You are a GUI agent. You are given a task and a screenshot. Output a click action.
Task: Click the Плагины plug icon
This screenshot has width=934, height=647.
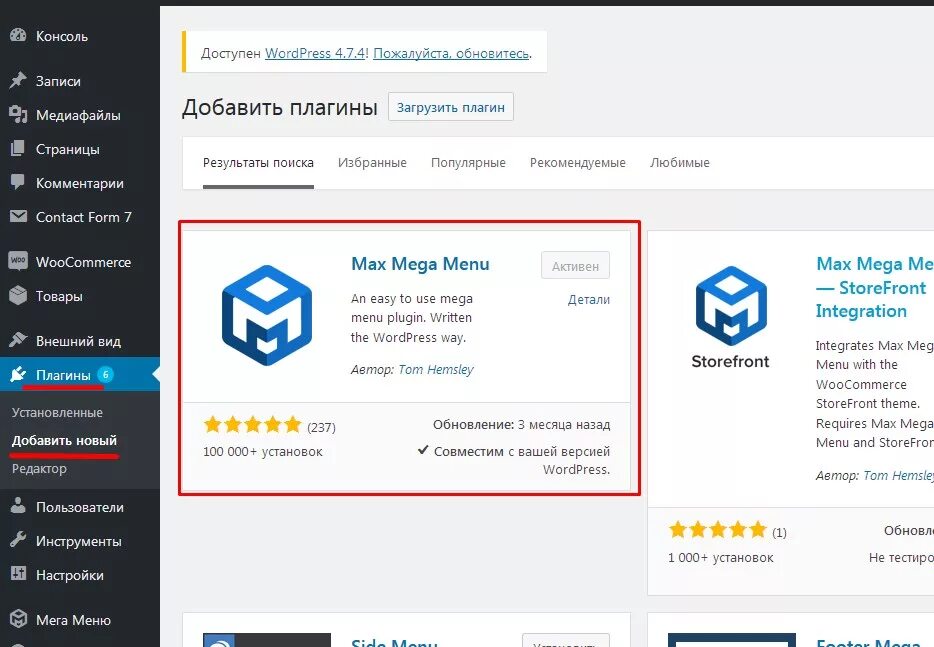pyautogui.click(x=18, y=374)
